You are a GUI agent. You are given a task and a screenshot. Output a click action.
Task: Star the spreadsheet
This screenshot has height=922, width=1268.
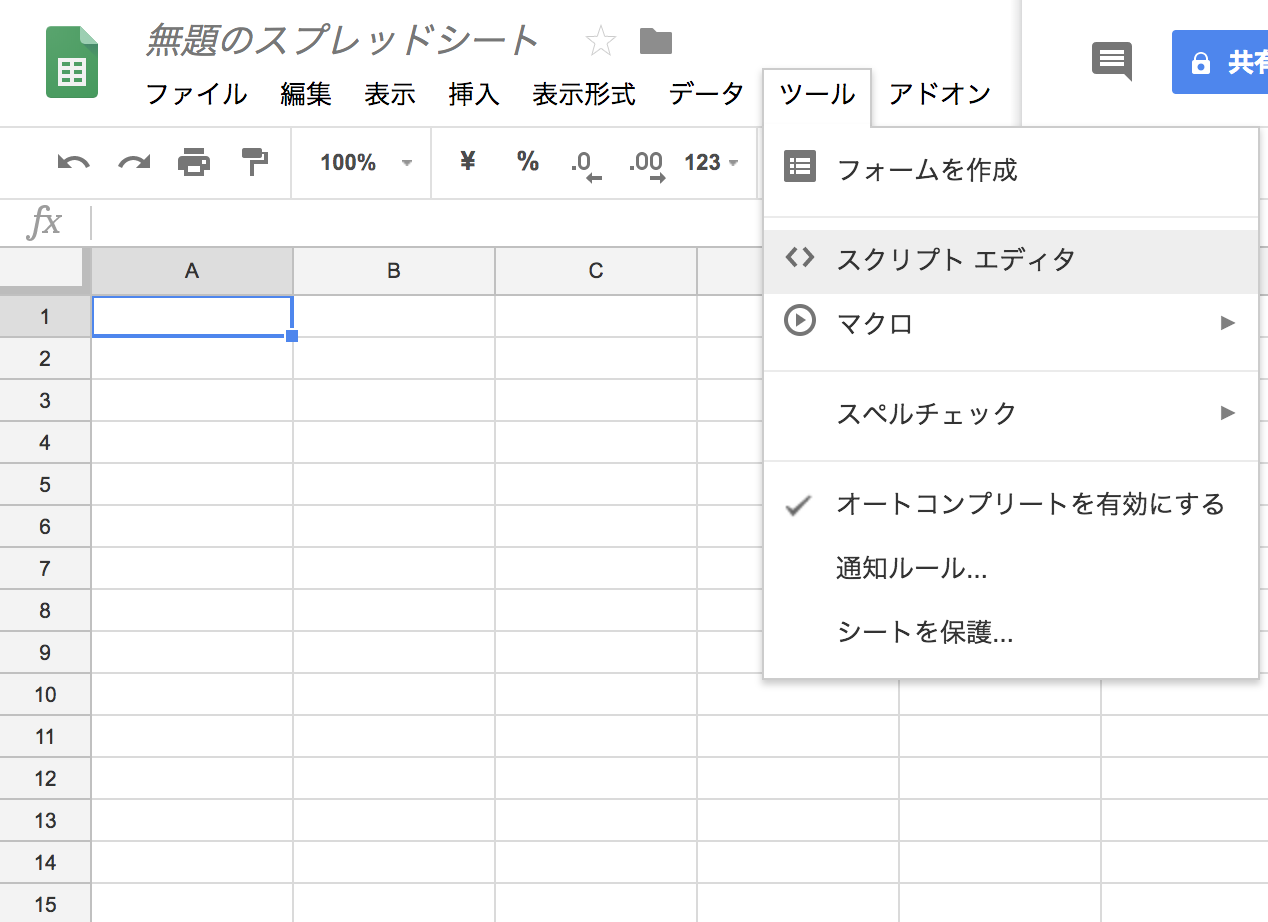(x=601, y=41)
